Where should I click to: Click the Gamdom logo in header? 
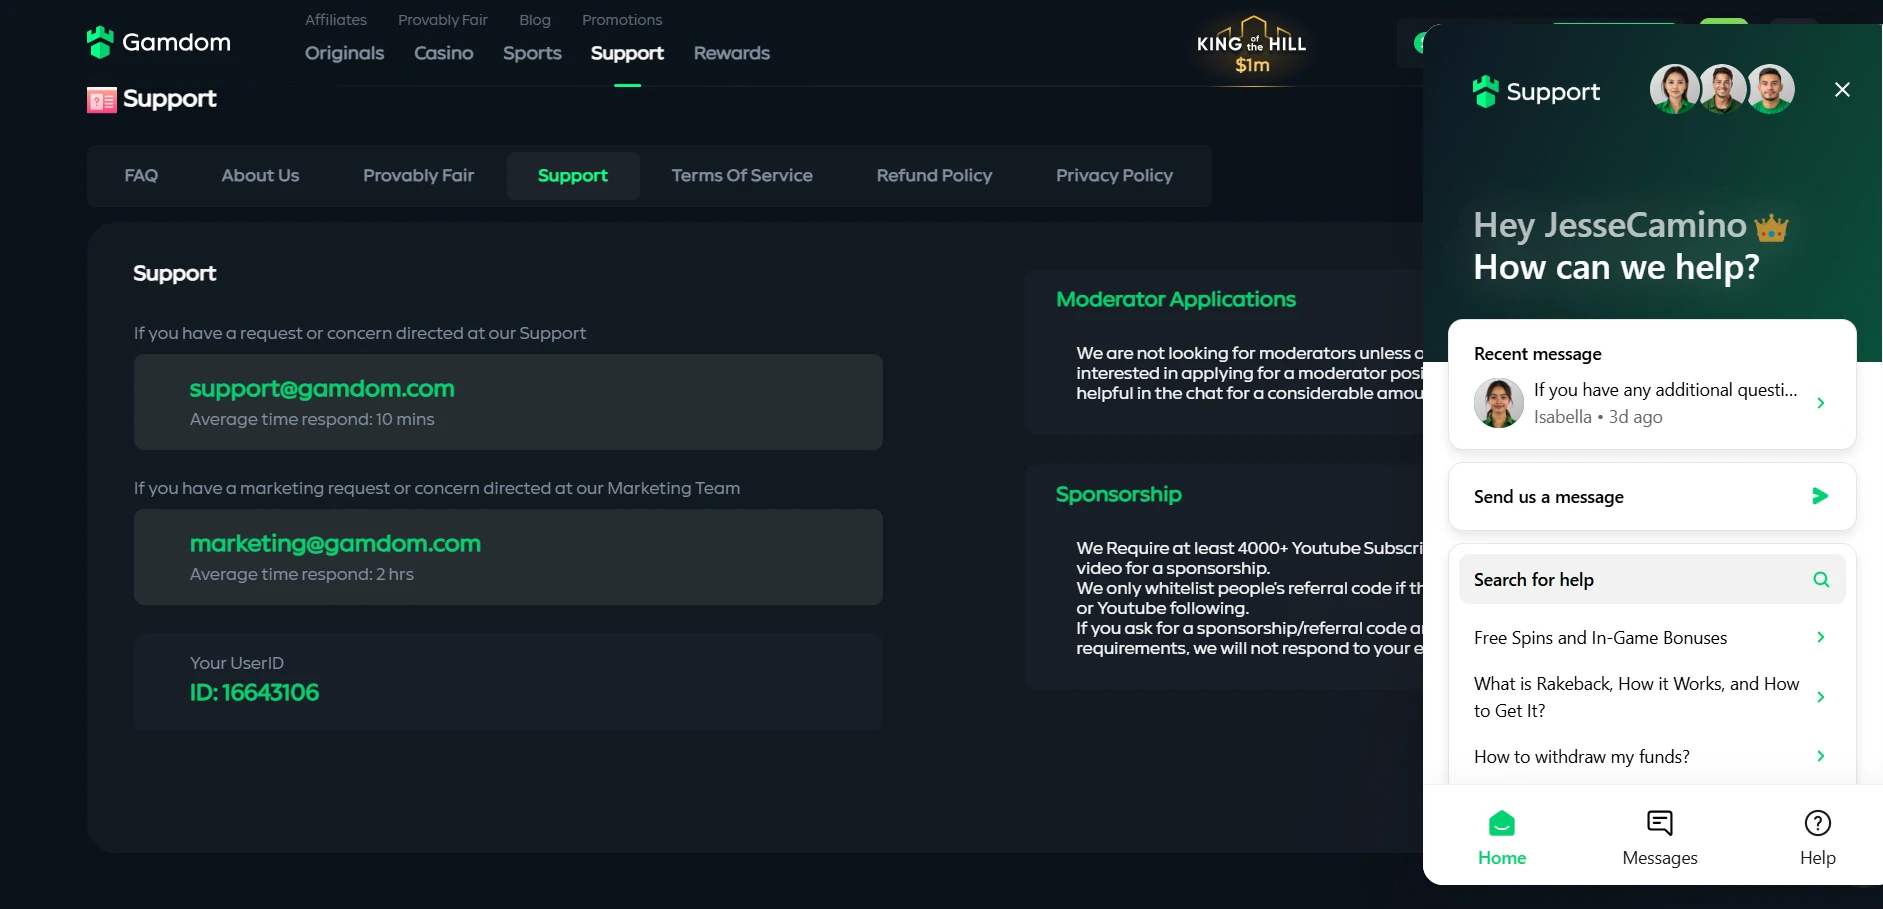click(159, 42)
